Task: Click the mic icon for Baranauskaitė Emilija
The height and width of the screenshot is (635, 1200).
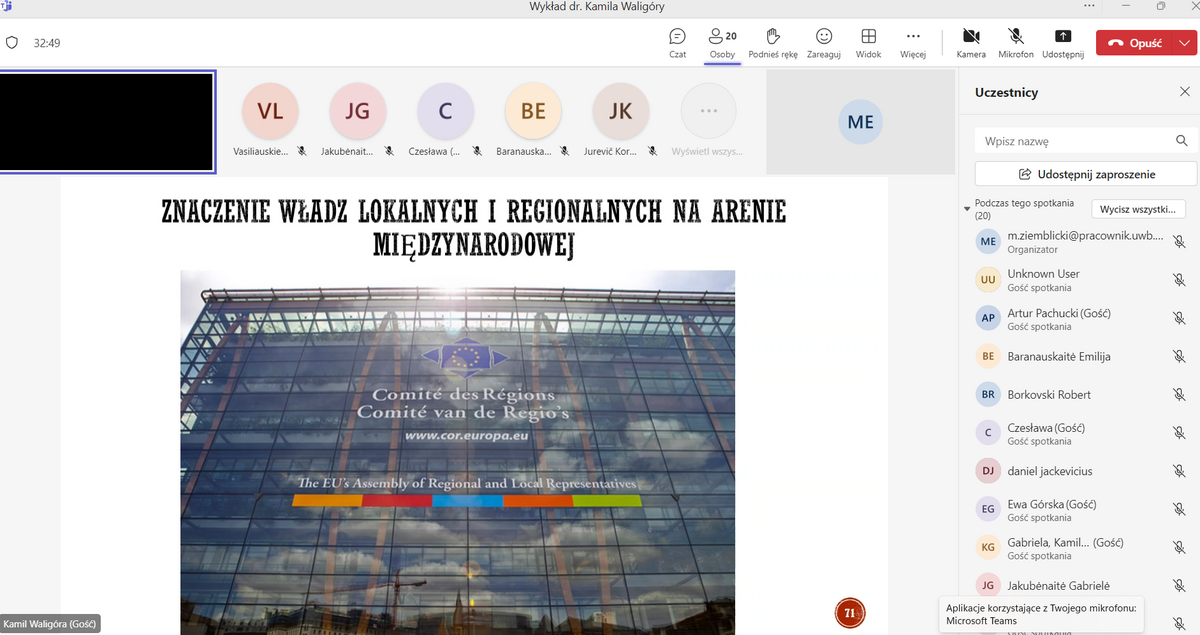Action: 1179,356
